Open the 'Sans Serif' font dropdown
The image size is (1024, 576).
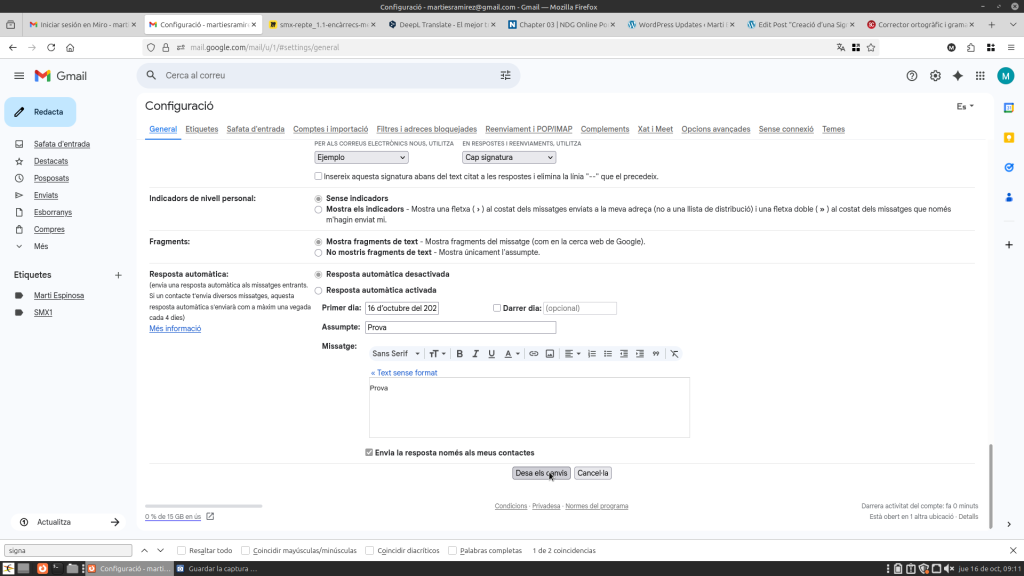tap(396, 354)
